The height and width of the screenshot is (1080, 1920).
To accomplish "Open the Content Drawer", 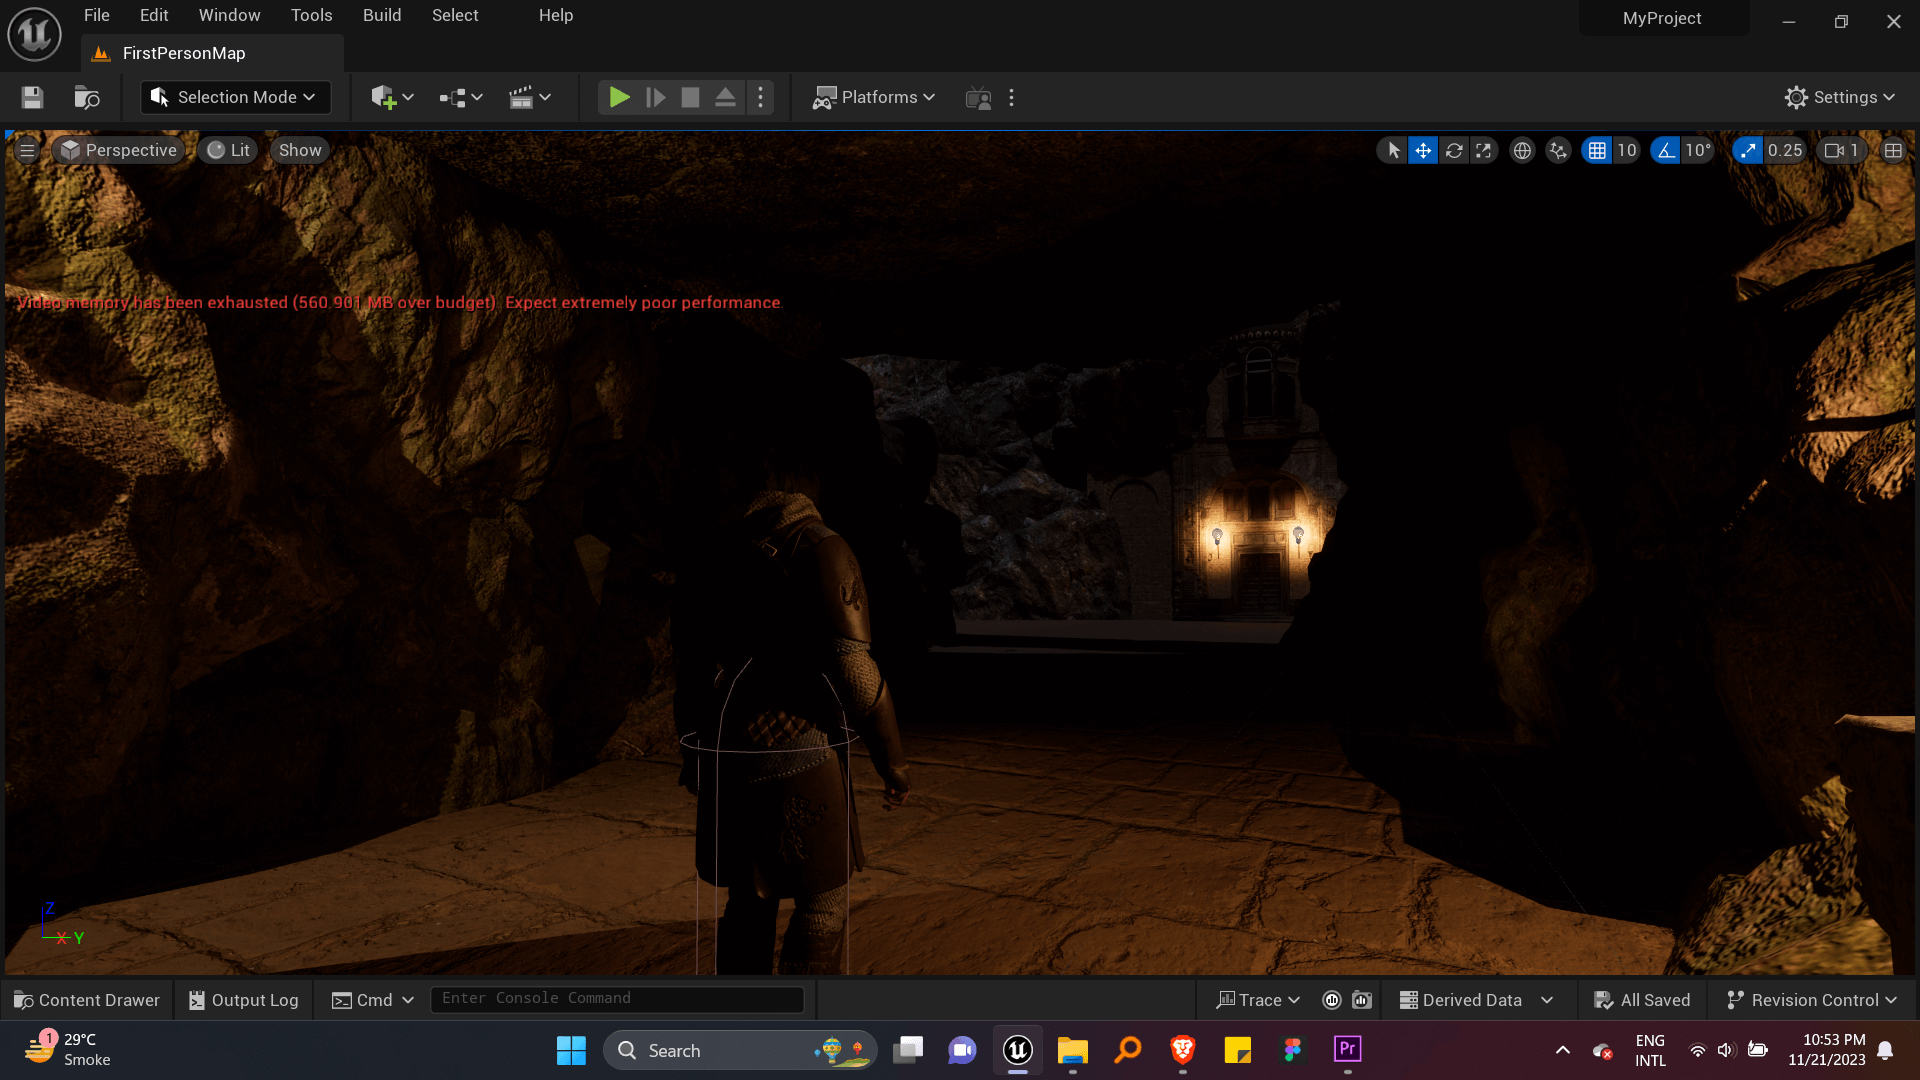I will pos(87,1000).
